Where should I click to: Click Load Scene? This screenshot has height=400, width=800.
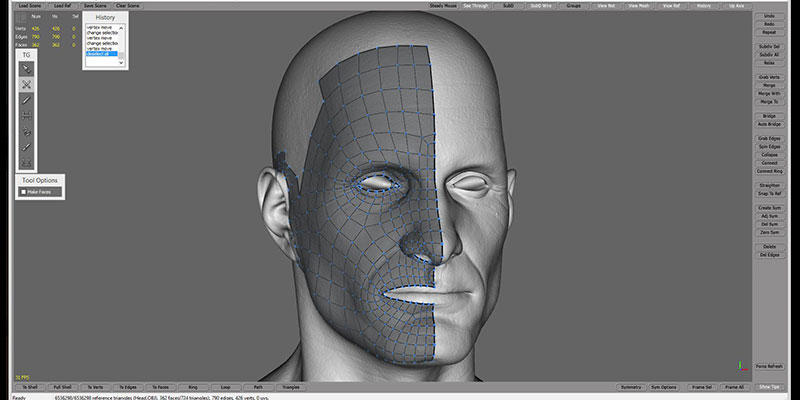(30, 6)
